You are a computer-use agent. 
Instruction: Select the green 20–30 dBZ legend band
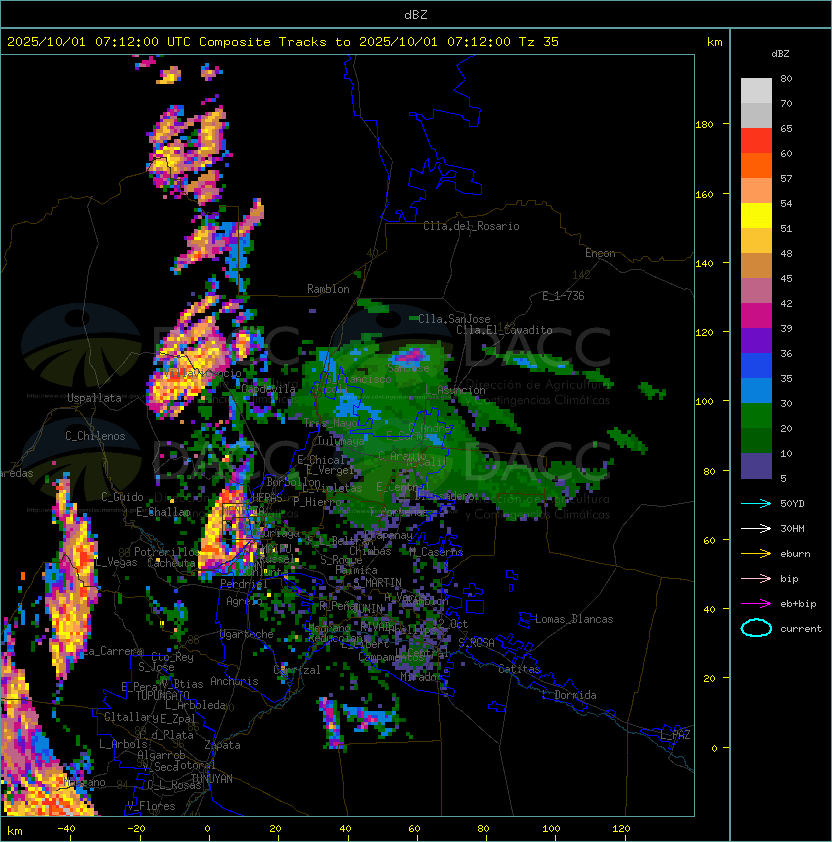pyautogui.click(x=756, y=416)
